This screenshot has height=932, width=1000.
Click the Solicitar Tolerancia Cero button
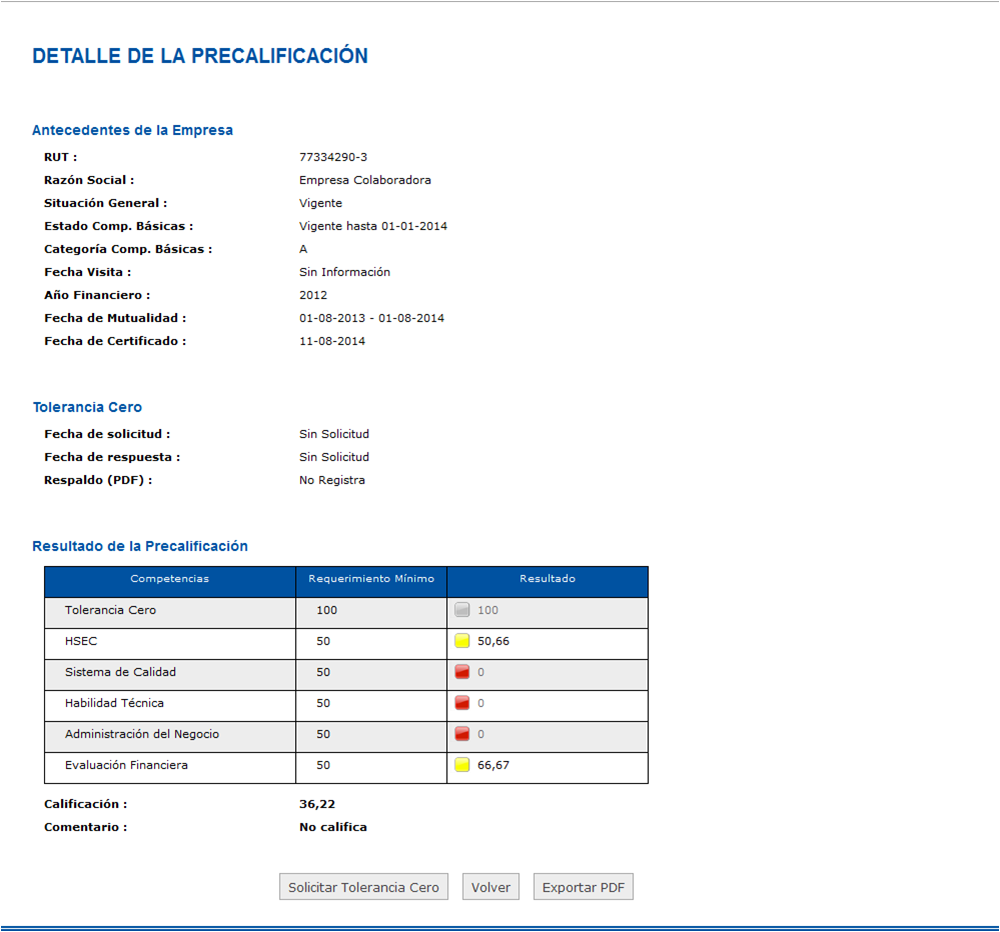coord(364,887)
